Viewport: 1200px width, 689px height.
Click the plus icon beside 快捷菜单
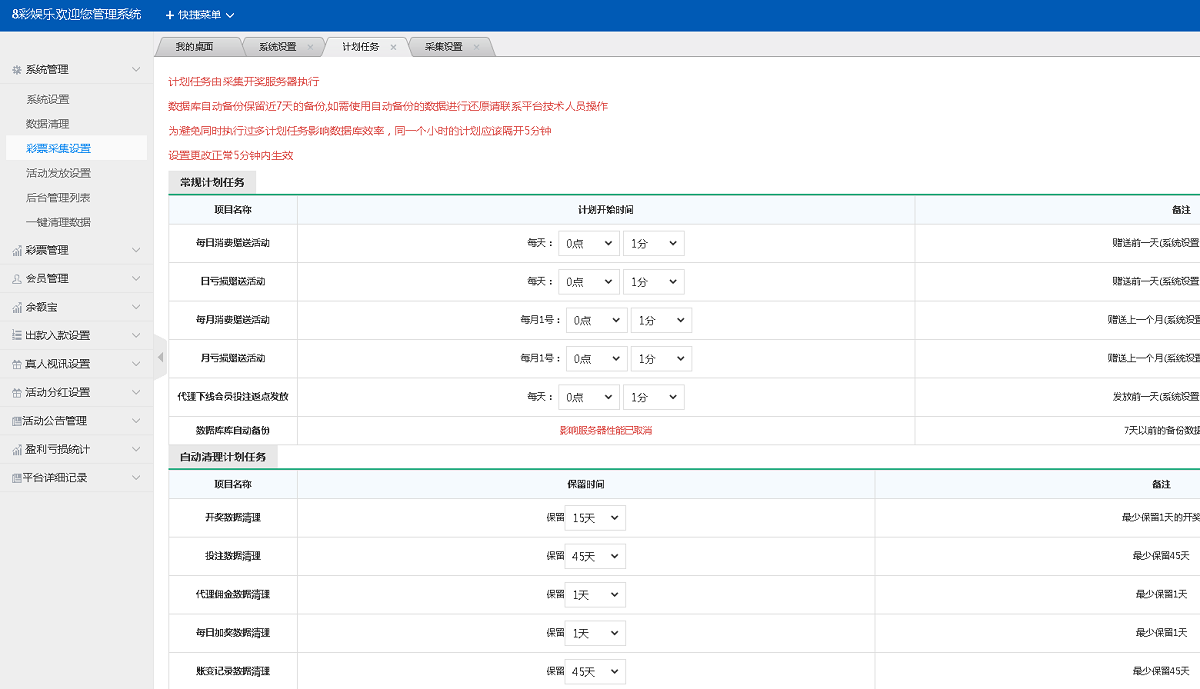tap(169, 15)
